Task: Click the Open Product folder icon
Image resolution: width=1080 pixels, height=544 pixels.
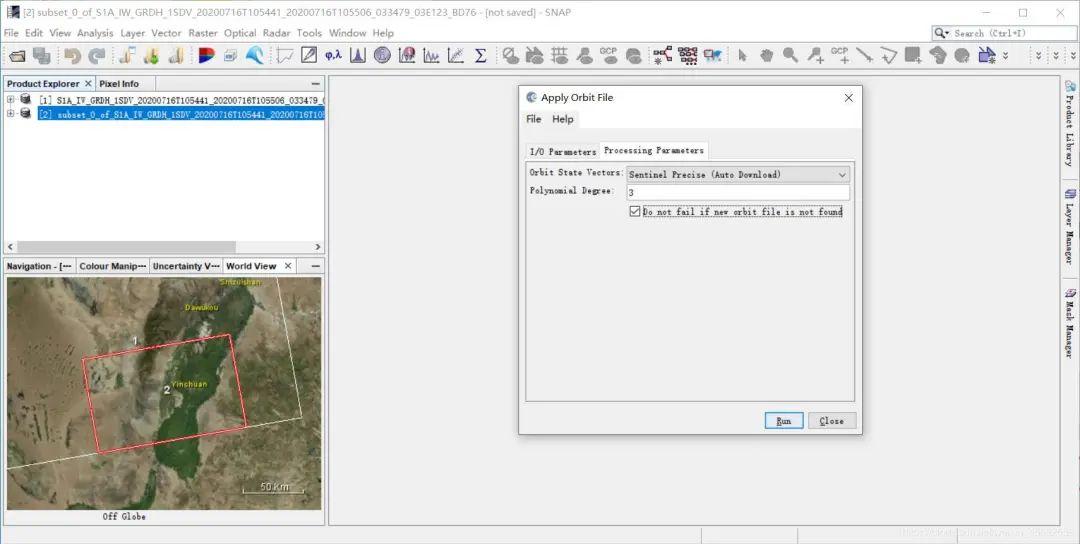Action: coord(17,56)
